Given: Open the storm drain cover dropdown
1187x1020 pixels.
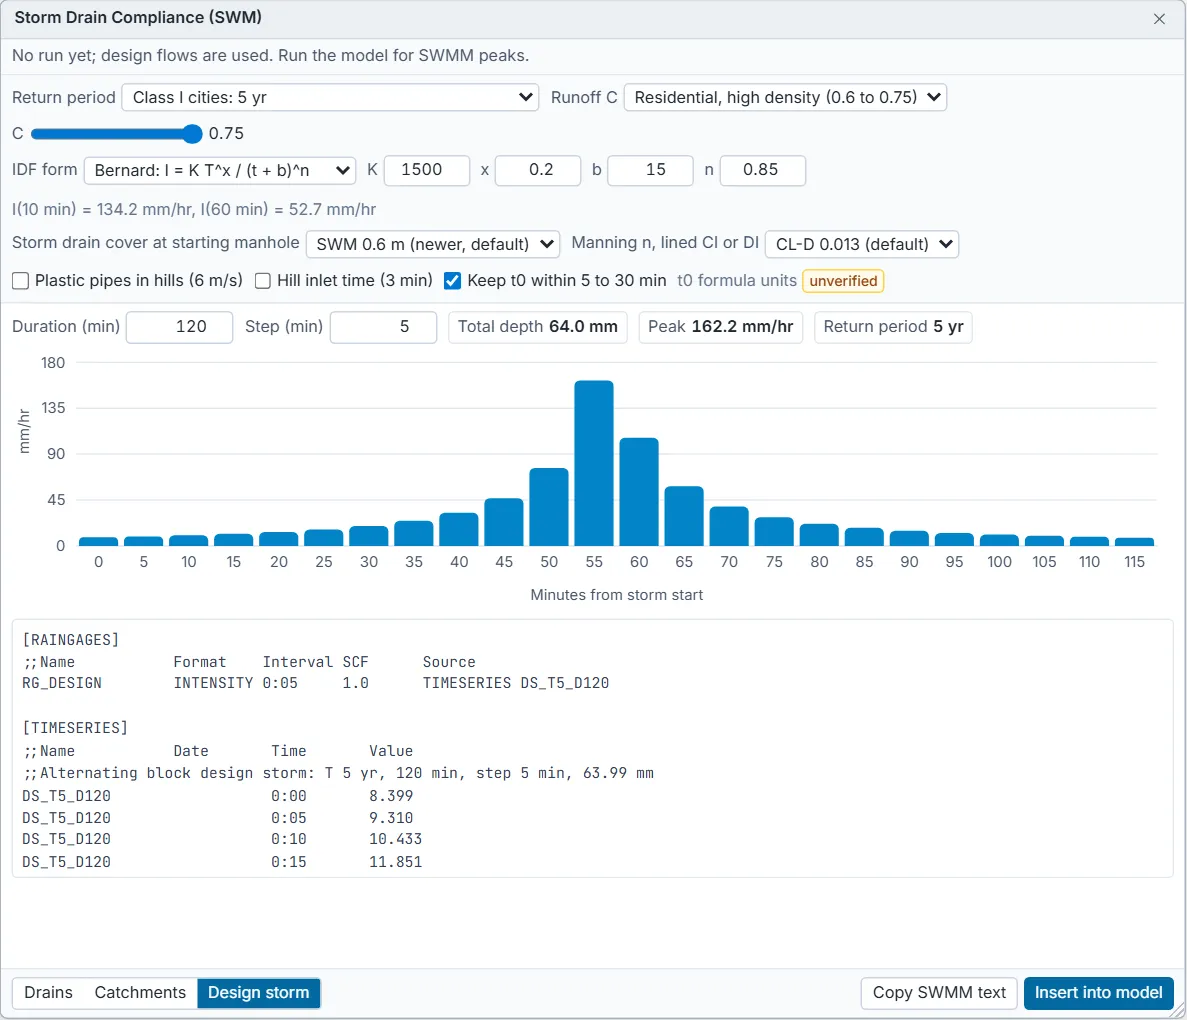Looking at the screenshot, I should point(433,244).
